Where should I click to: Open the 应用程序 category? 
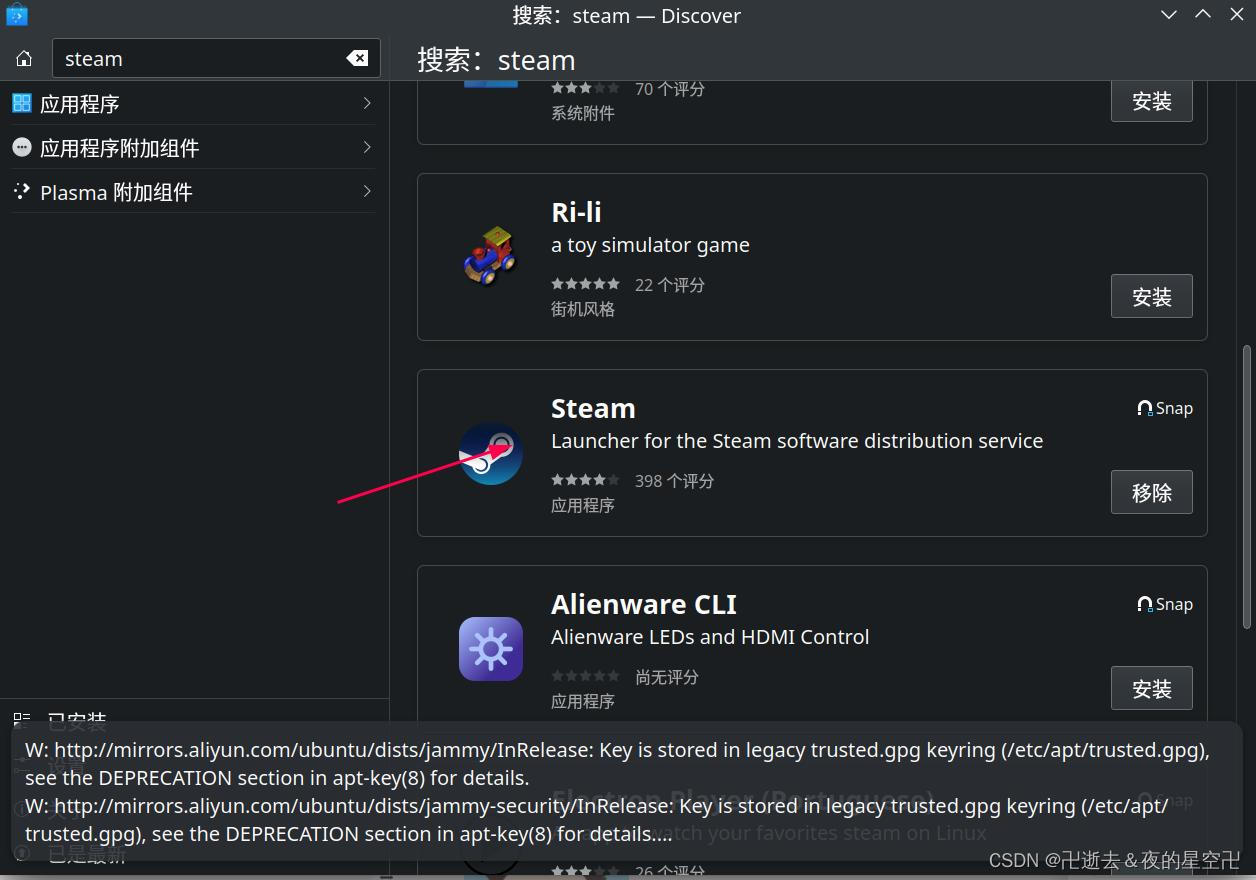[194, 103]
